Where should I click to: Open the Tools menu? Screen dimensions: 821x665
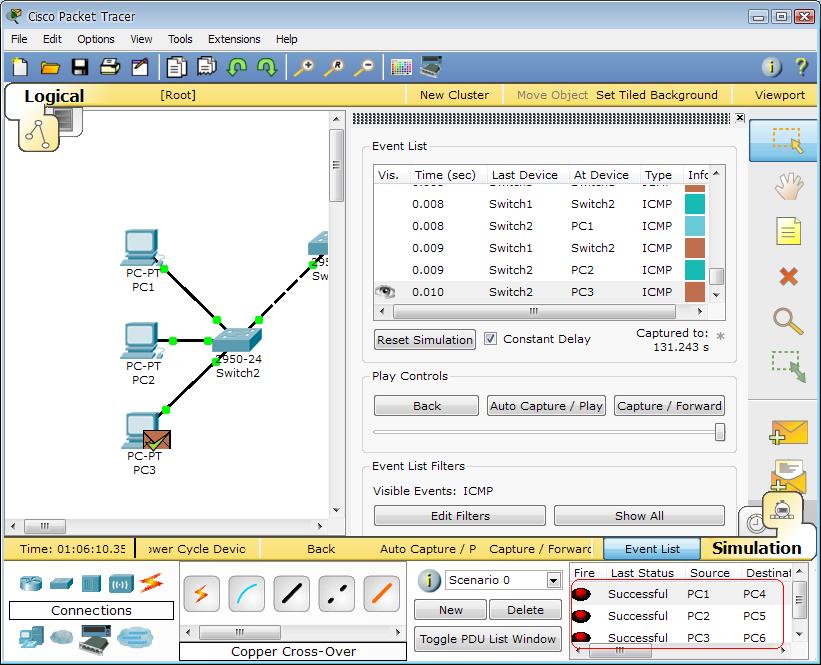point(180,39)
